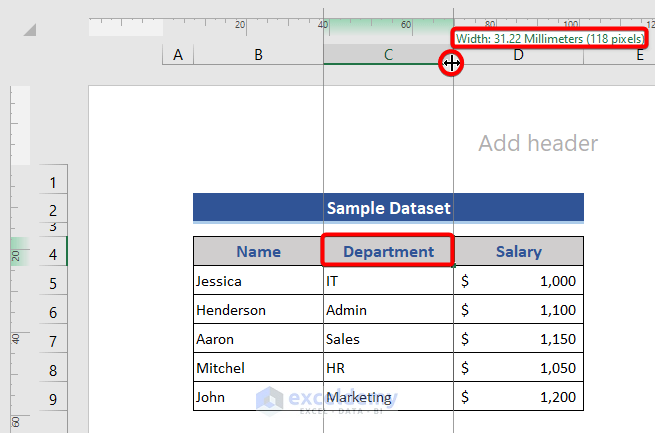Select the Sample Dataset title cell

[x=388, y=207]
